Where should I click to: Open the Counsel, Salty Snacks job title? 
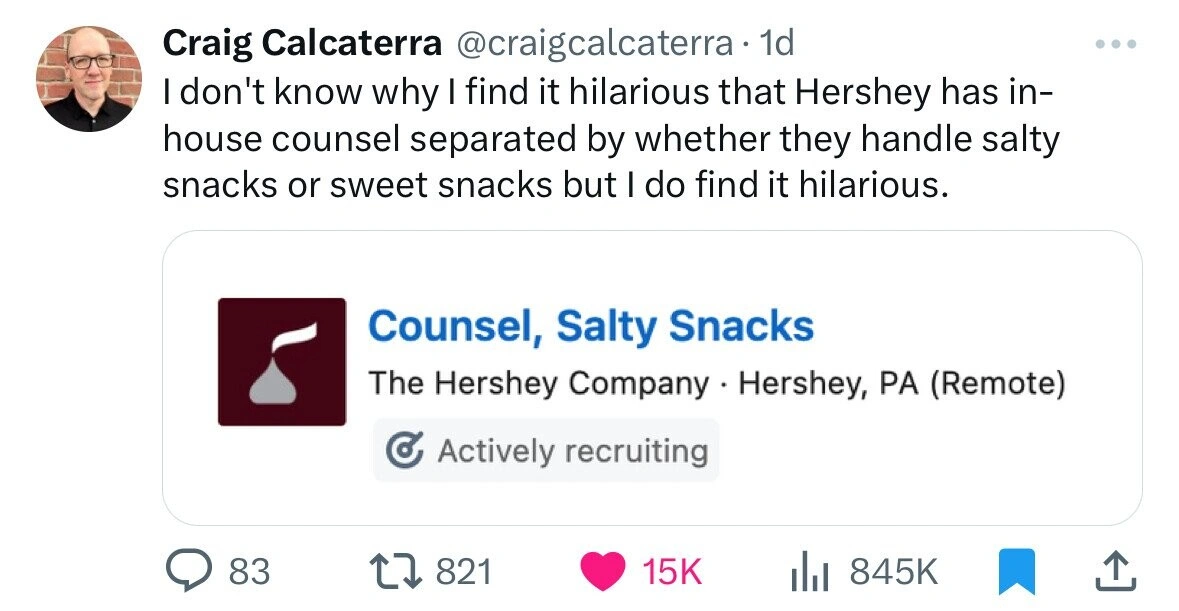(x=590, y=326)
